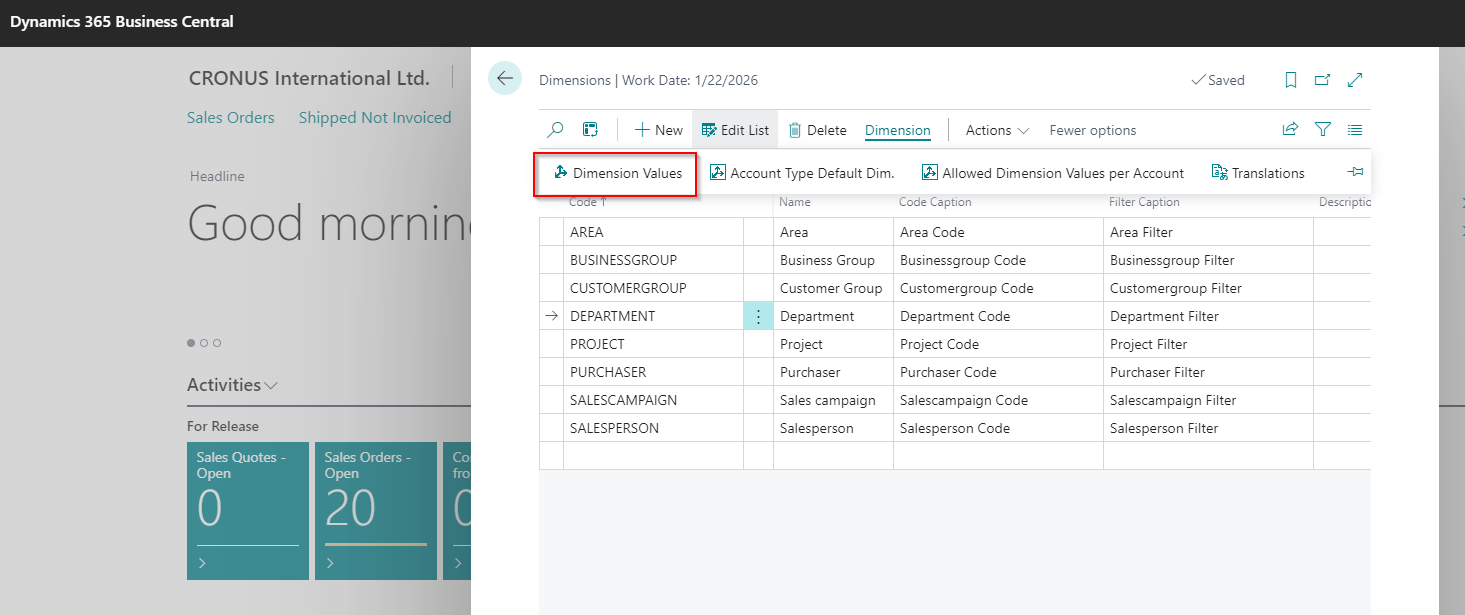The height and width of the screenshot is (615, 1465).
Task: Click the Business Group name cell
Action: tap(833, 260)
